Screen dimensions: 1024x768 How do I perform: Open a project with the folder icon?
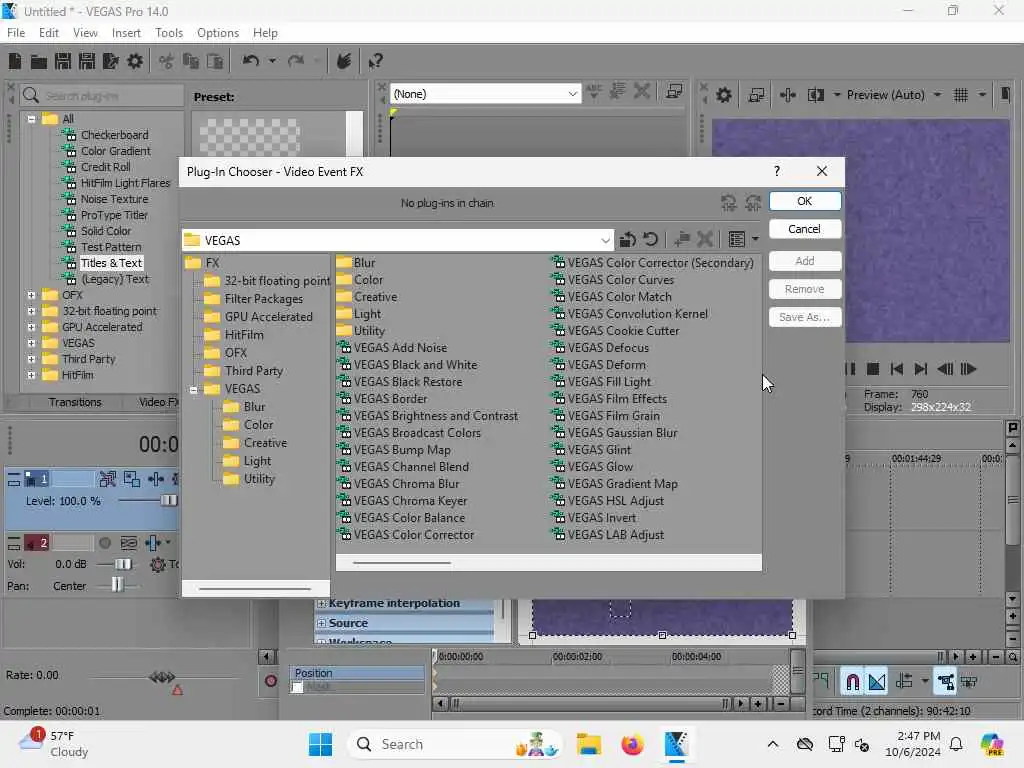click(39, 61)
